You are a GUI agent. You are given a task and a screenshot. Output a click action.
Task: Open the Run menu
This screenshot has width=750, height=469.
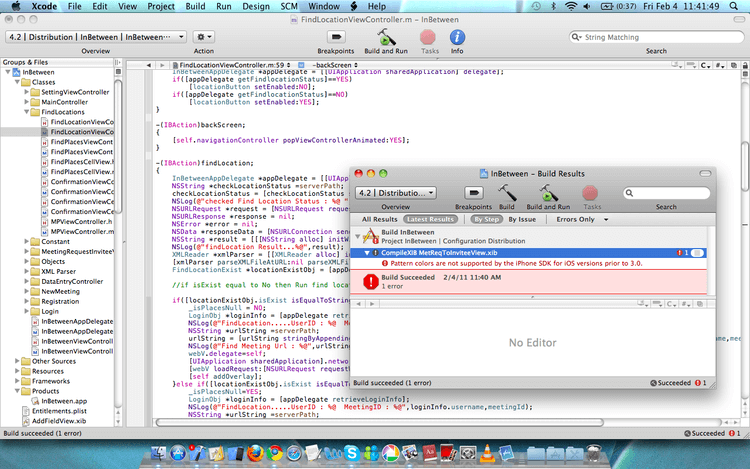pos(223,6)
